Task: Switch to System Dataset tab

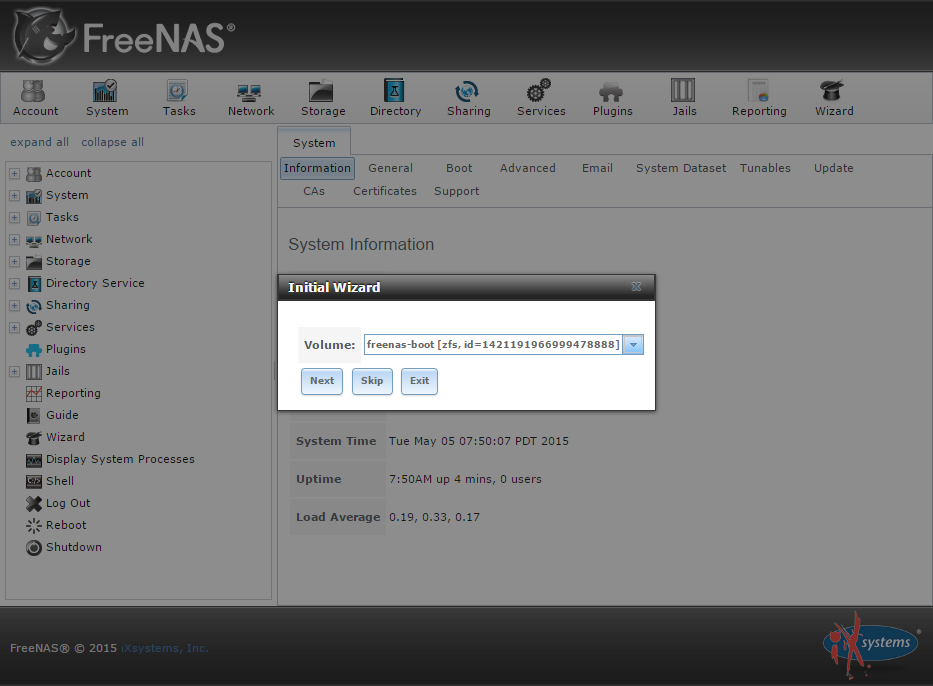Action: tap(681, 168)
